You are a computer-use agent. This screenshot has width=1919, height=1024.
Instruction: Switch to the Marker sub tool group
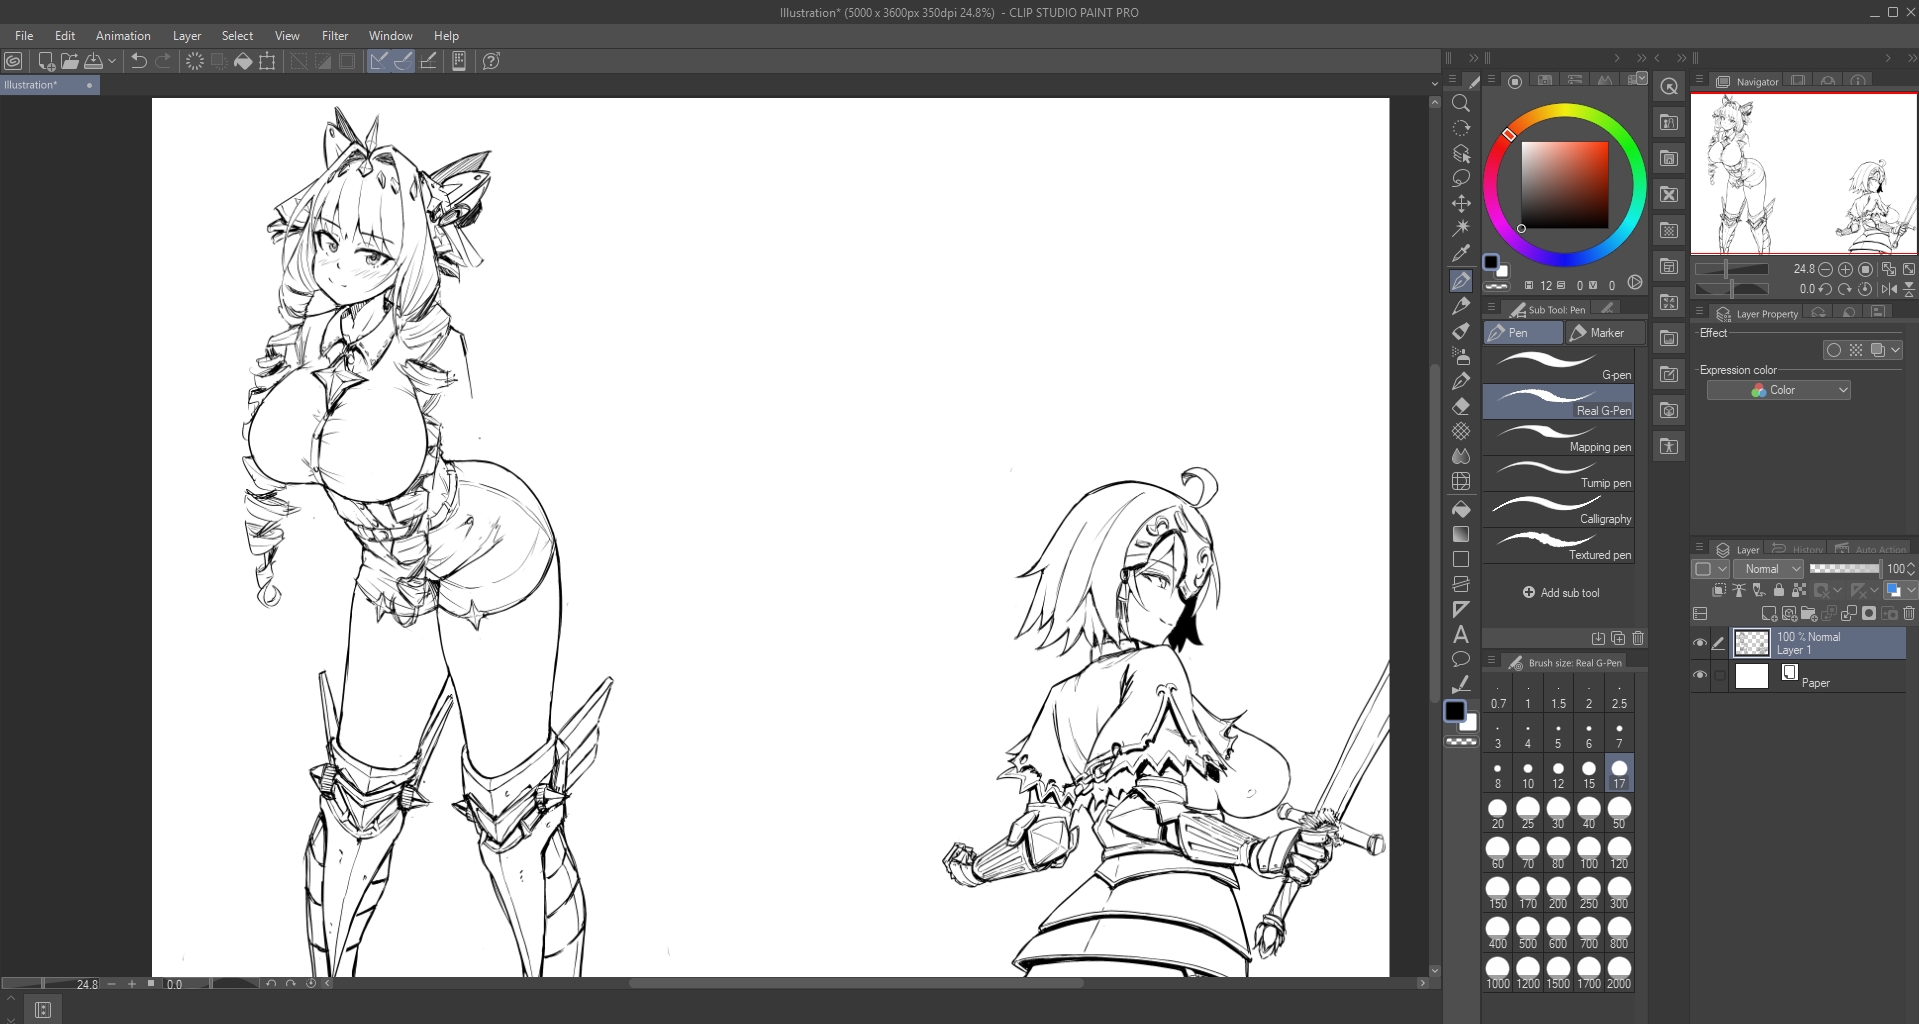[1605, 333]
